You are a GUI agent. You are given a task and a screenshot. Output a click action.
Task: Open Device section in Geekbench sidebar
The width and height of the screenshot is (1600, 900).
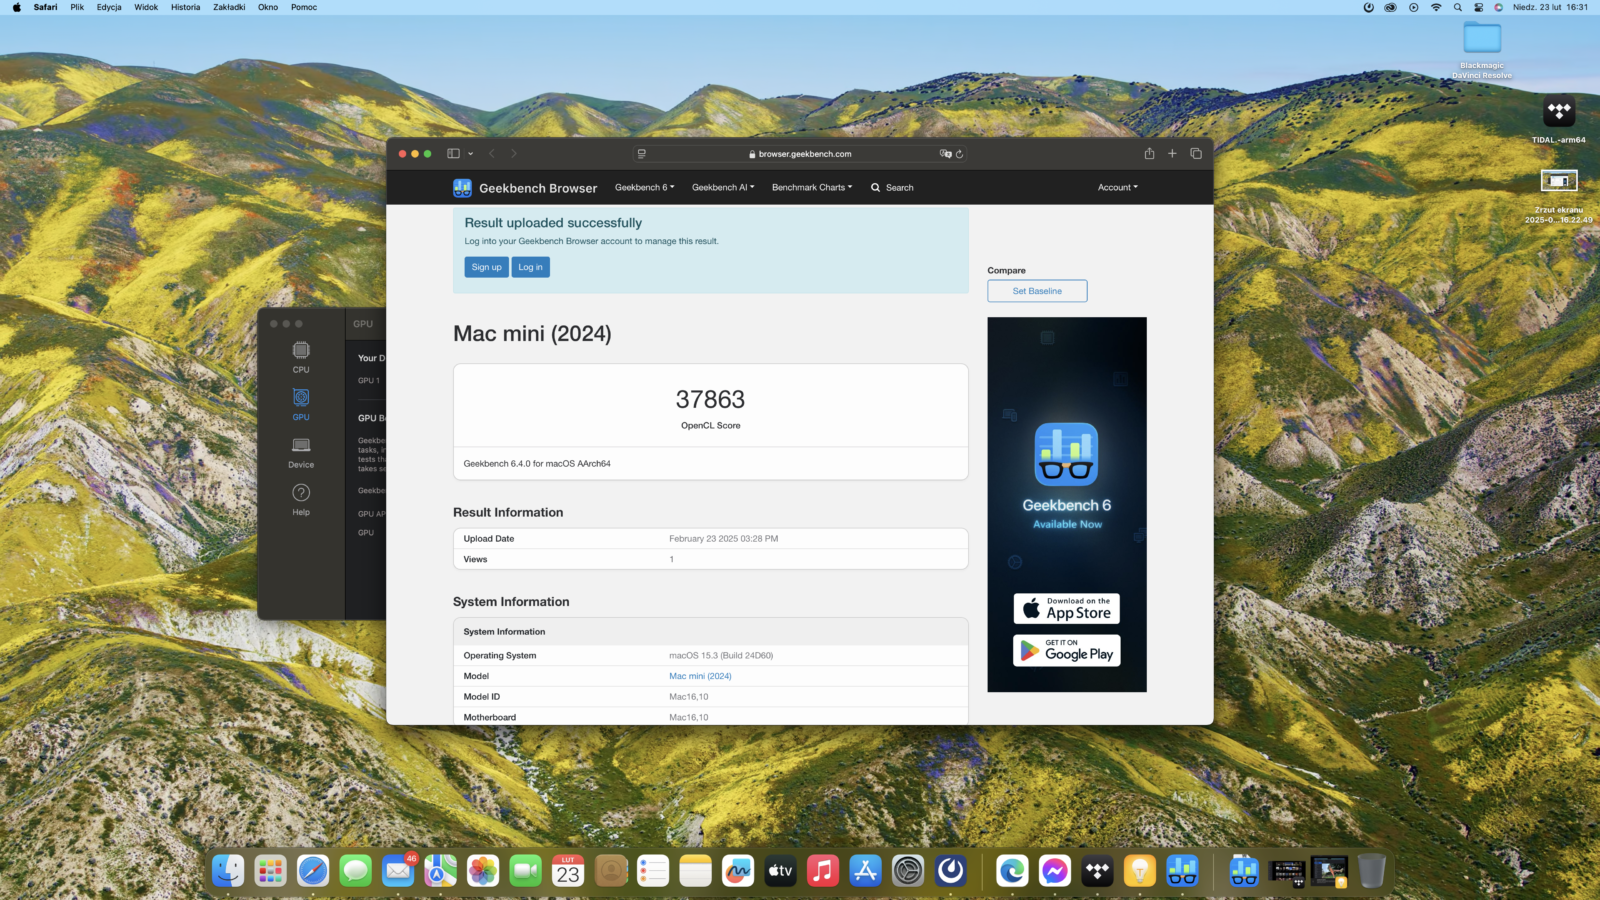coord(301,451)
